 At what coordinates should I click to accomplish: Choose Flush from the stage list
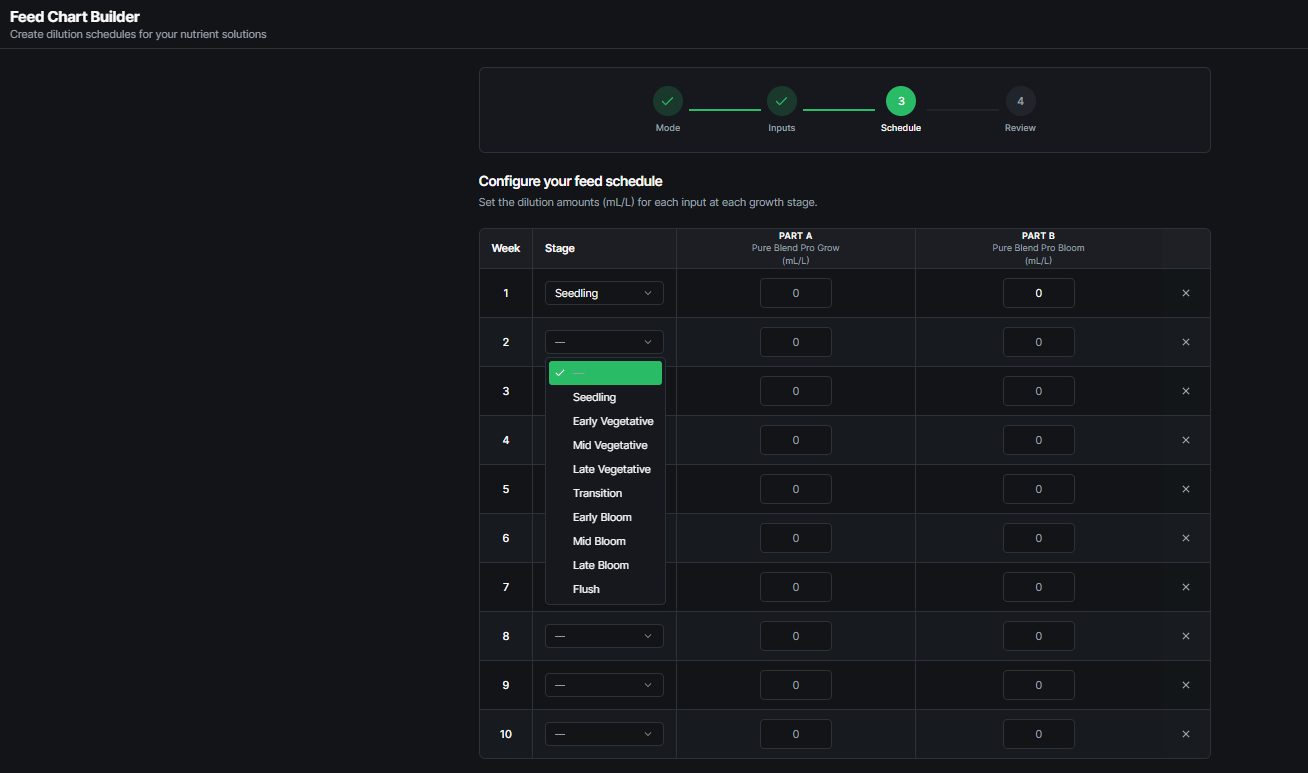605,589
